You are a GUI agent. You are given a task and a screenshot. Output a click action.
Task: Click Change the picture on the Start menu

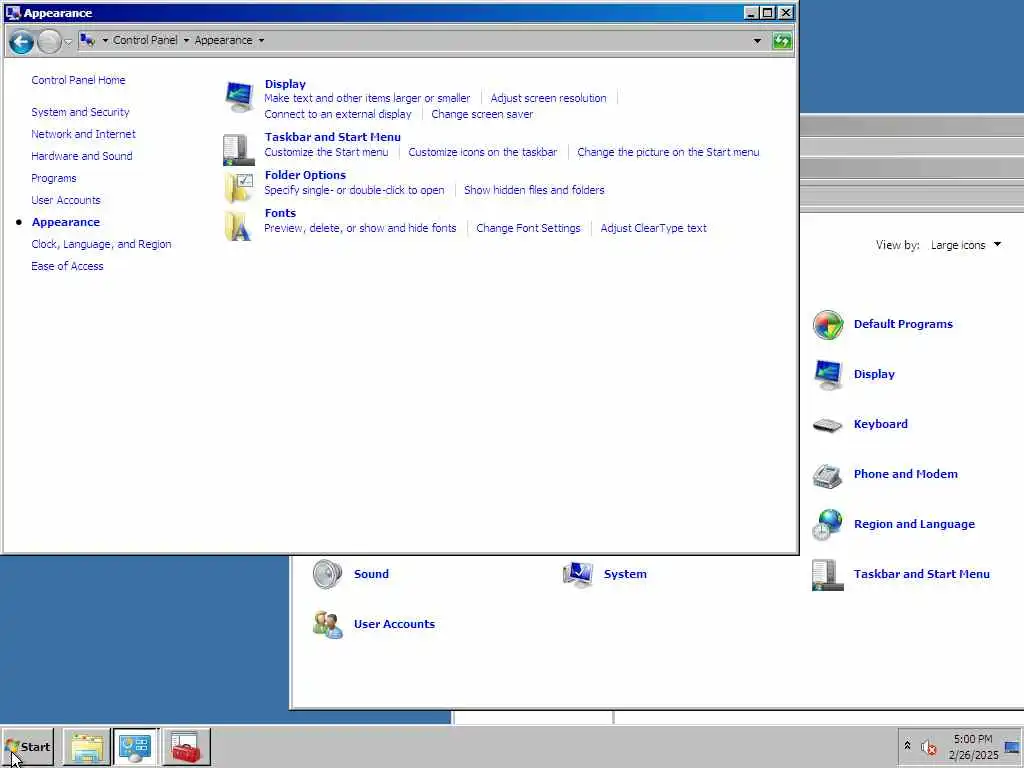point(668,152)
